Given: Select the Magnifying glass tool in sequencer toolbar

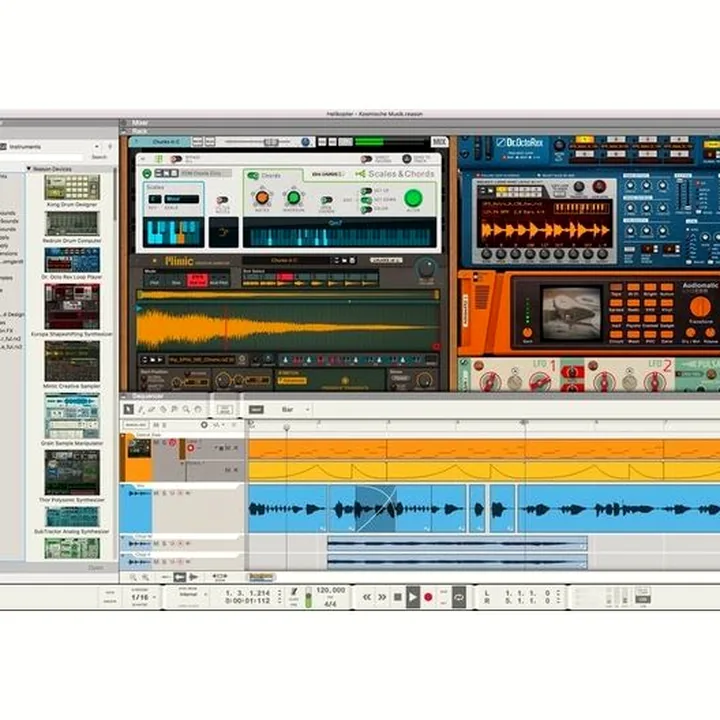Looking at the screenshot, I should 186,409.
